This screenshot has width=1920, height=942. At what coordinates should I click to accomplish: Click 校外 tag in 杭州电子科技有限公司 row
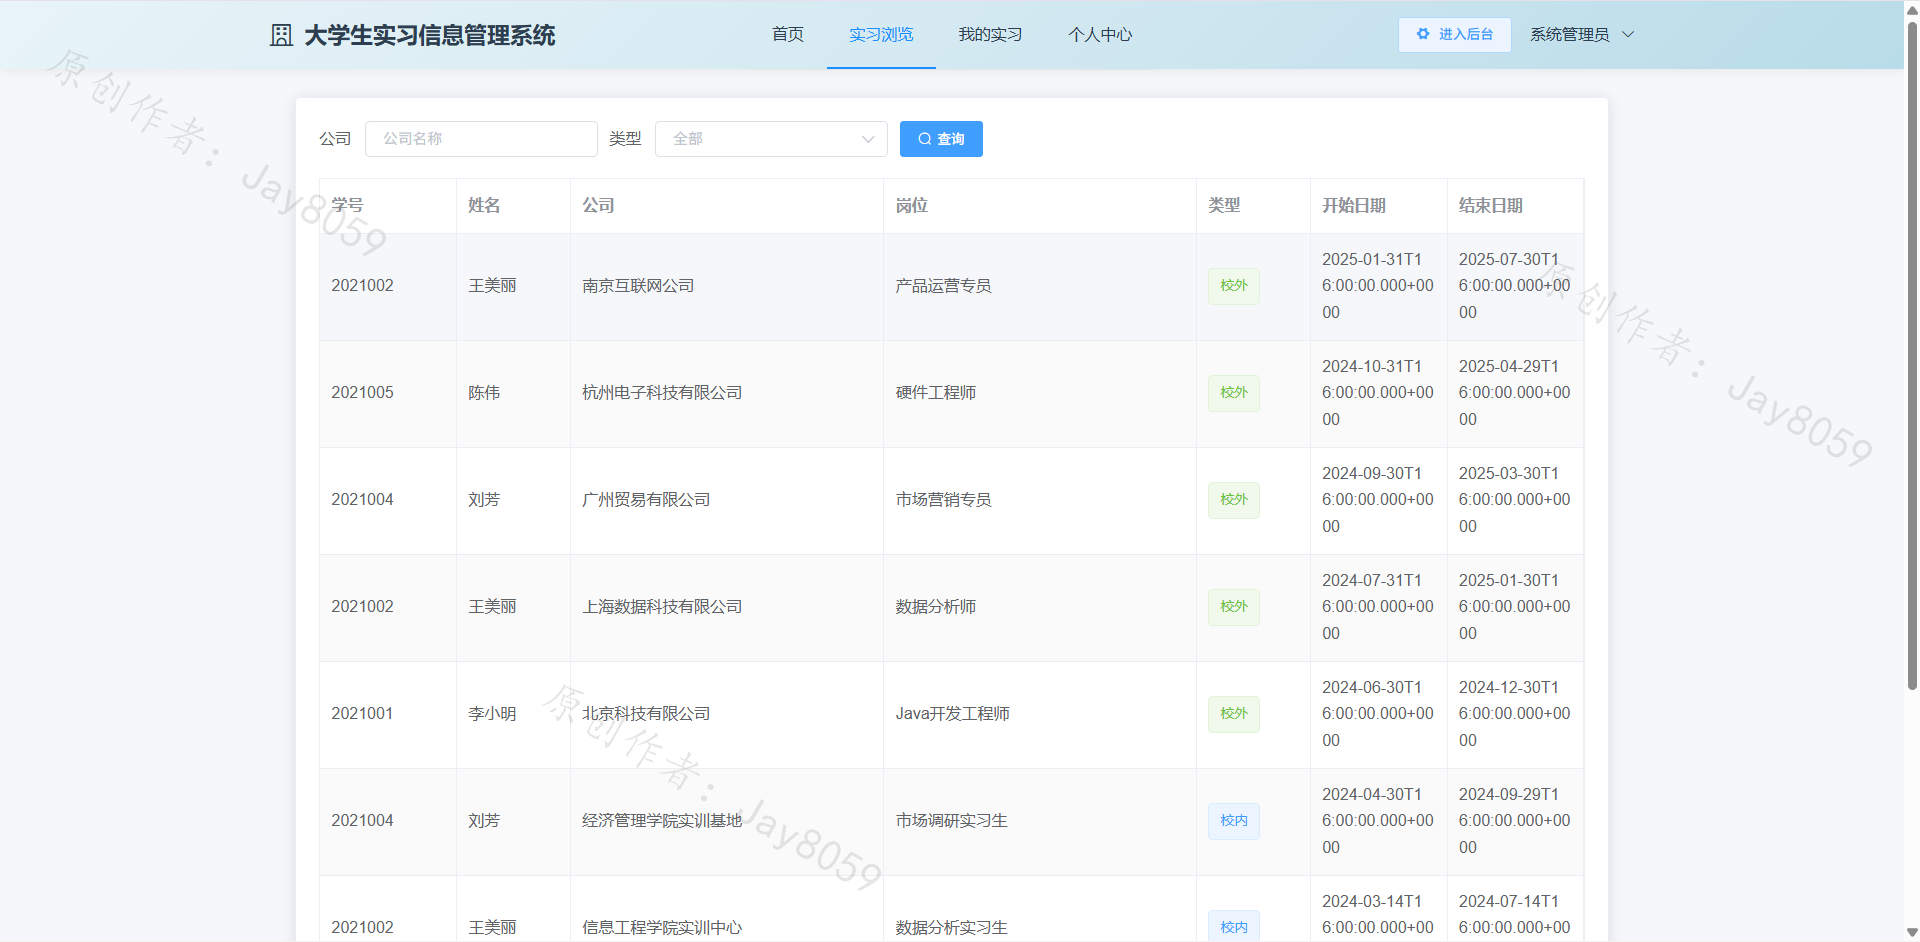(1234, 393)
